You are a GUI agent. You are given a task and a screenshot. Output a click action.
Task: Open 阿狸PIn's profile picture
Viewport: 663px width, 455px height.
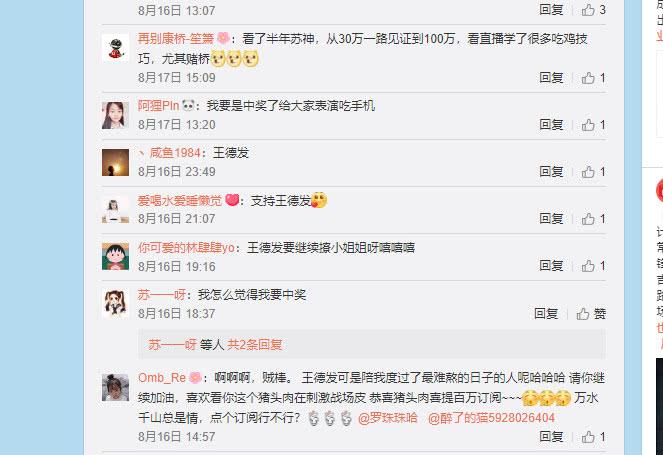[115, 115]
